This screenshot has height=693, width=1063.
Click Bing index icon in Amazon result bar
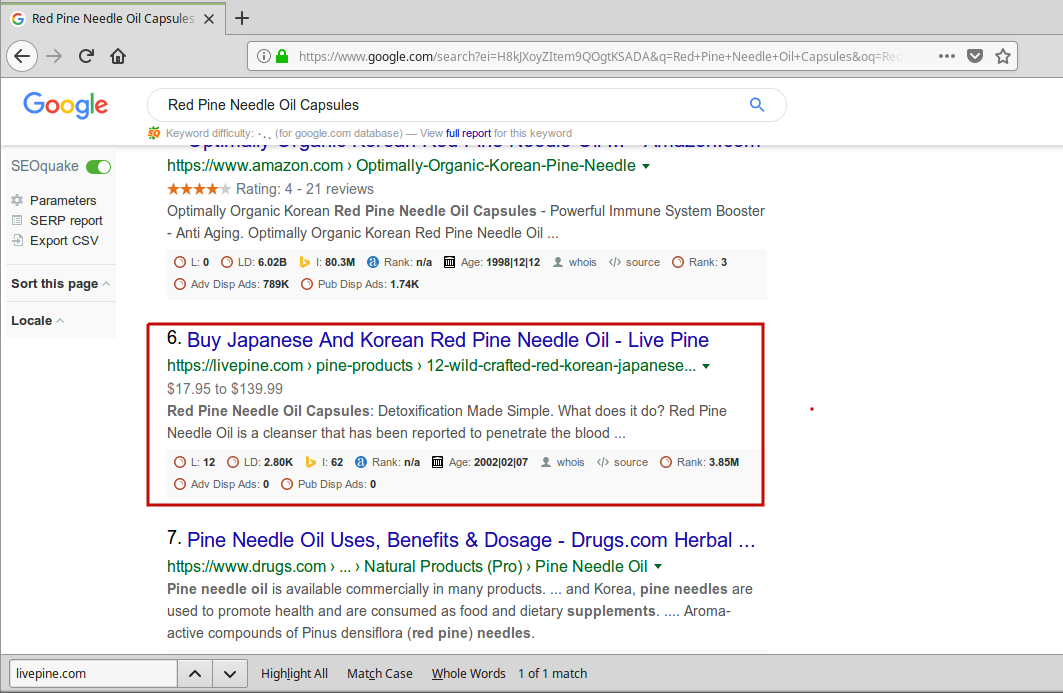[305, 262]
